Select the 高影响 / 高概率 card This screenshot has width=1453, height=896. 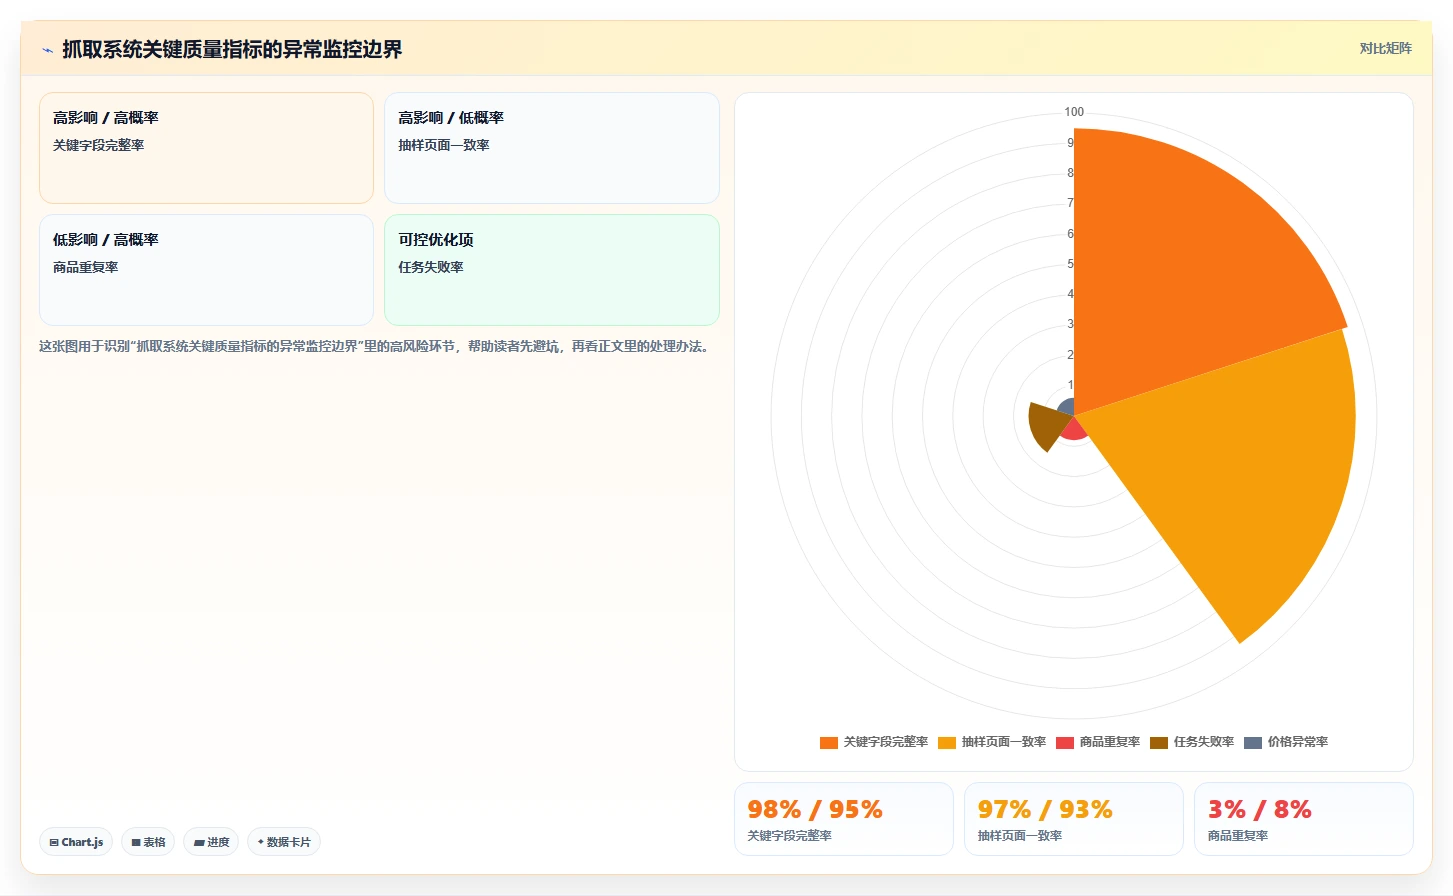[x=206, y=148]
